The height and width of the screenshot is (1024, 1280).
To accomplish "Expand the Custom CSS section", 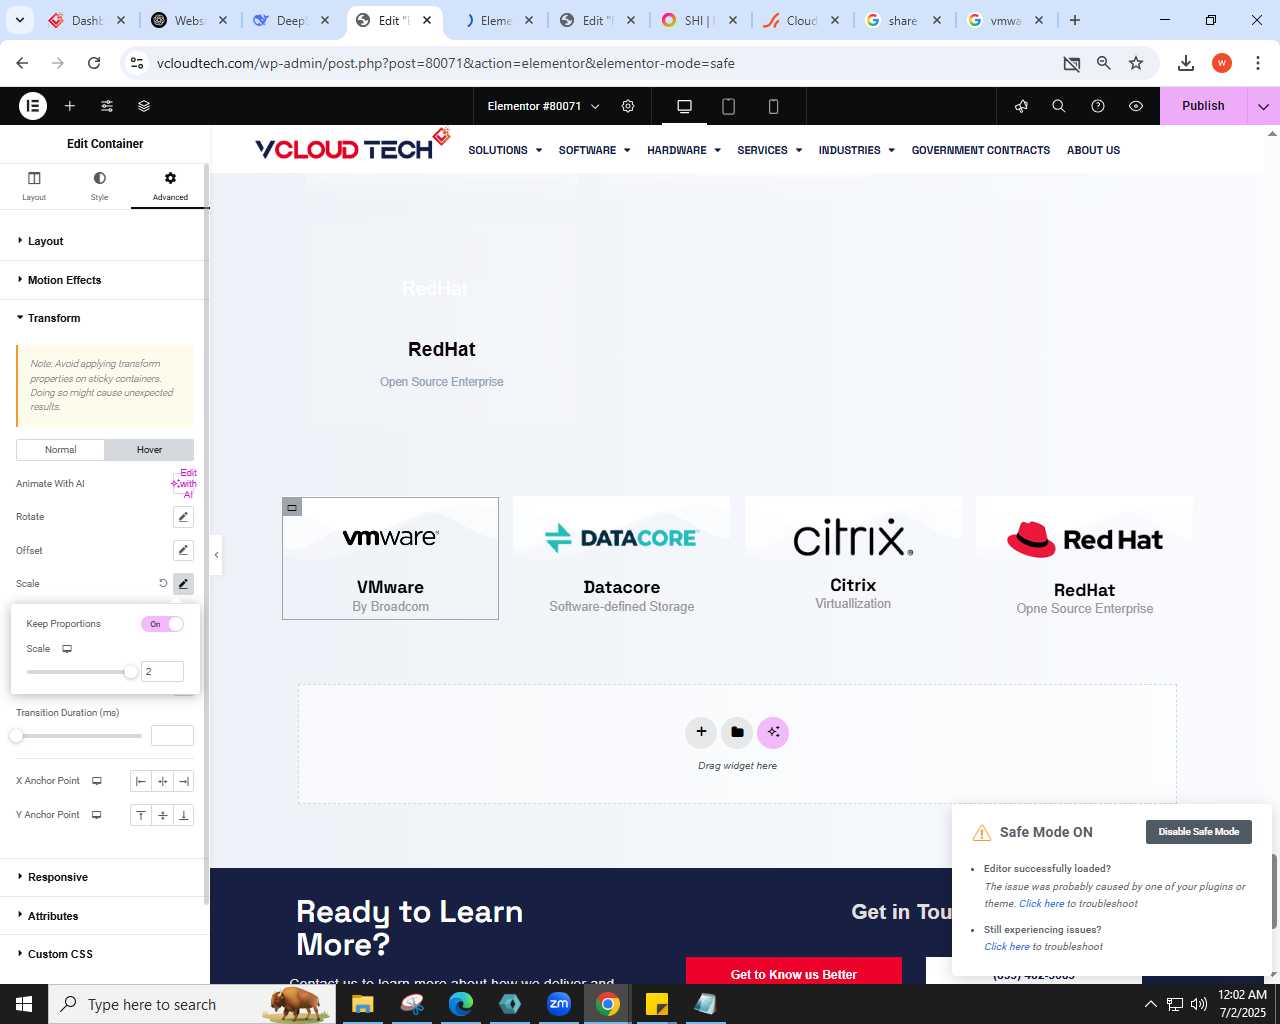I will pyautogui.click(x=105, y=954).
